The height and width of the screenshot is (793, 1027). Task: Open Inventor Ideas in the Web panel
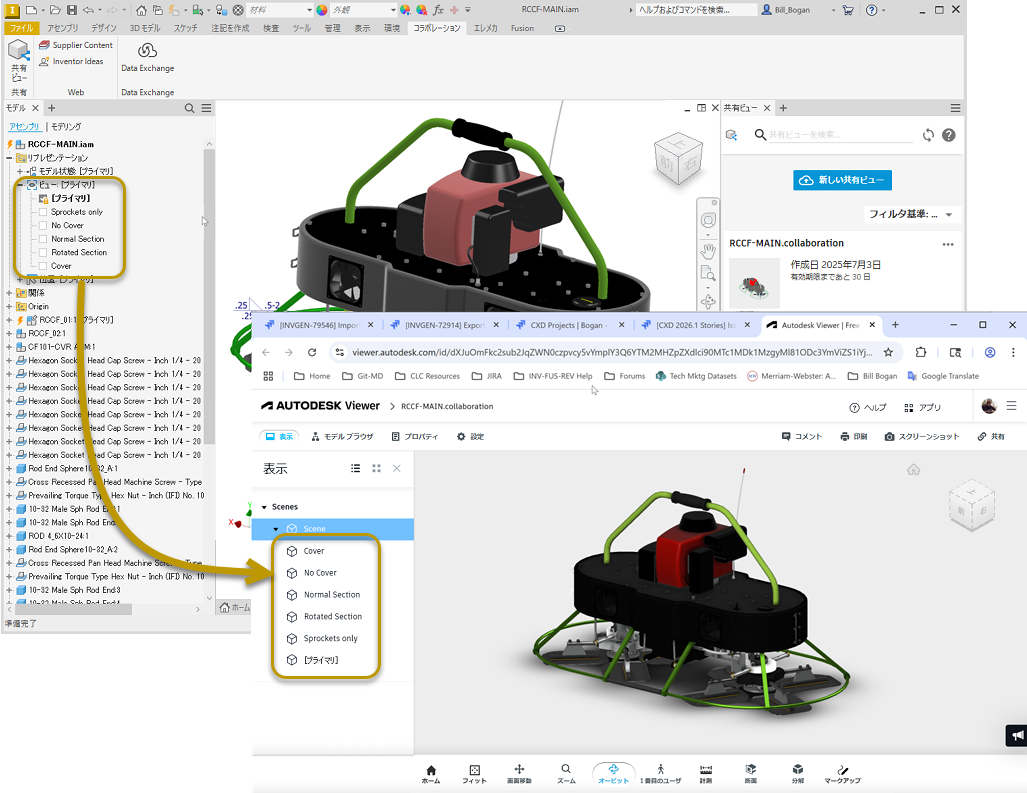71,62
